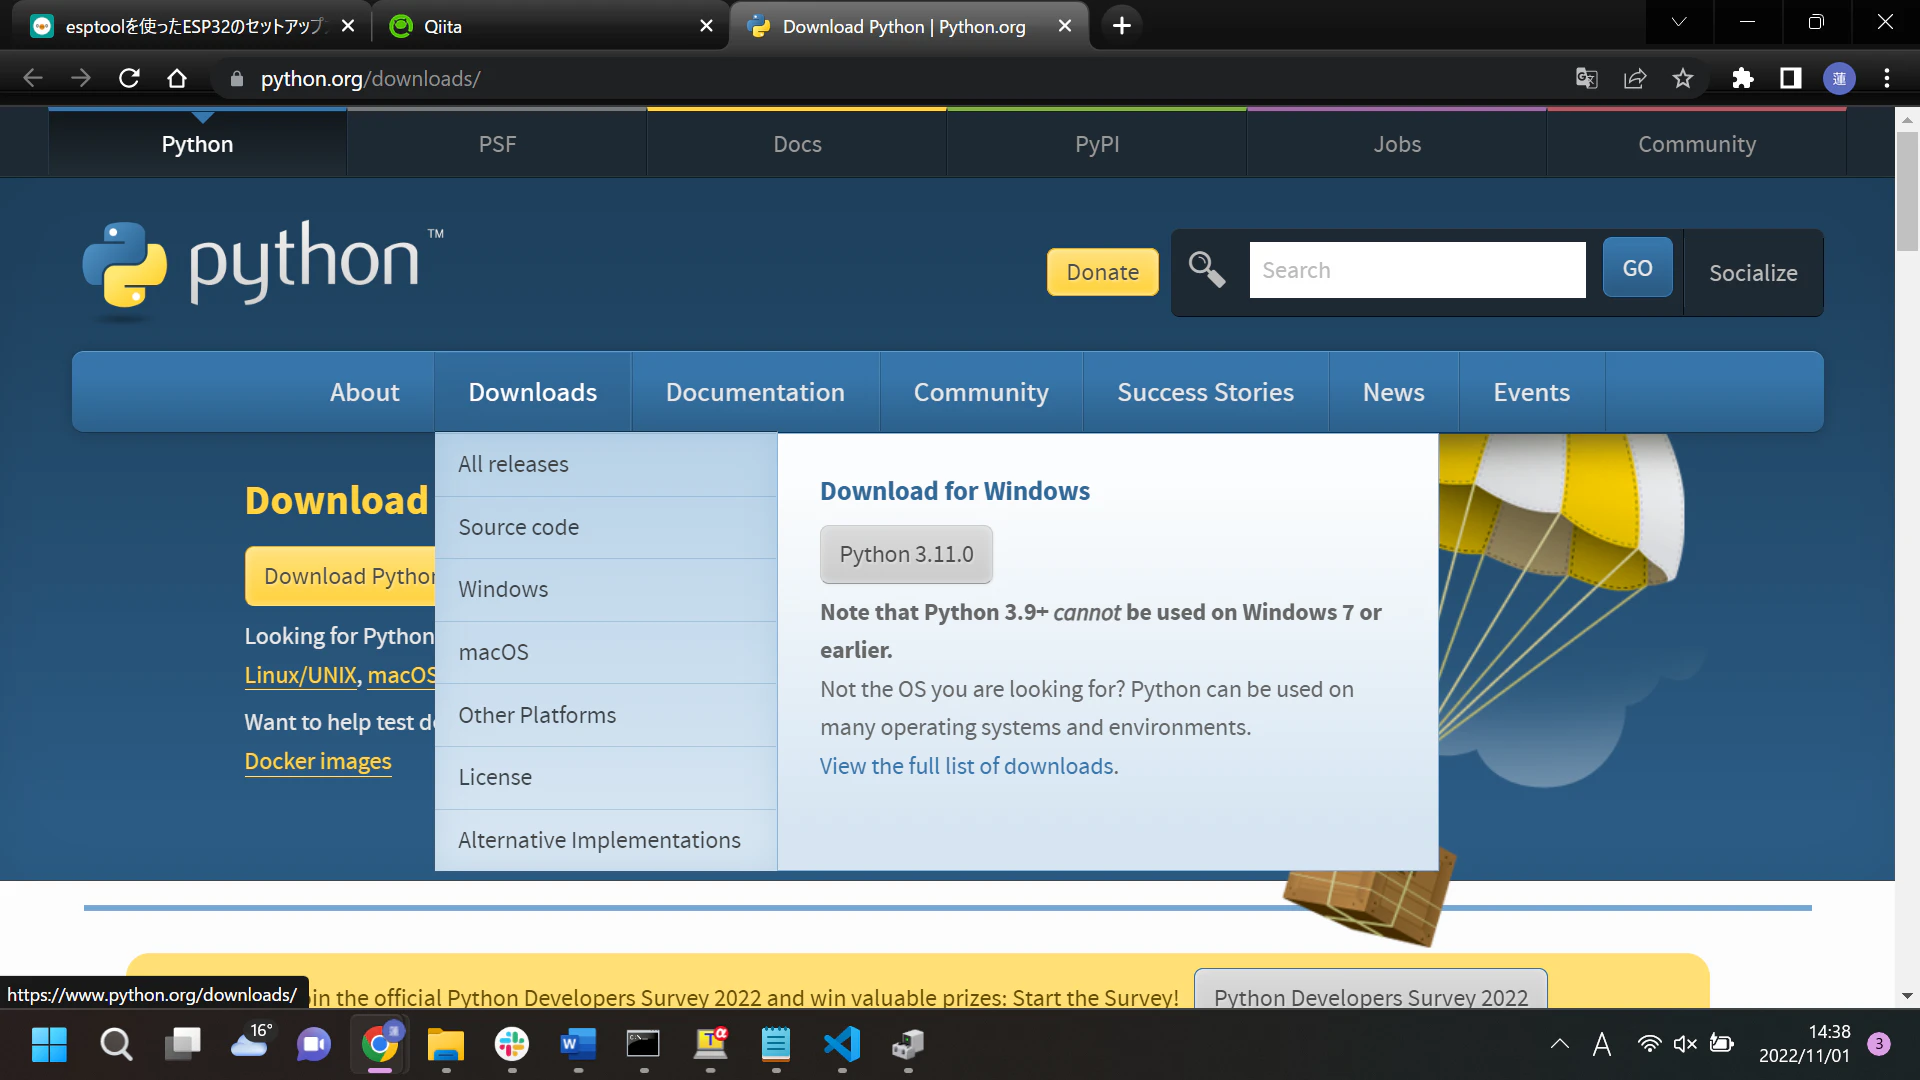Image resolution: width=1920 pixels, height=1080 pixels.
Task: Click the IME input mode indicator A
Action: coord(1602,1044)
